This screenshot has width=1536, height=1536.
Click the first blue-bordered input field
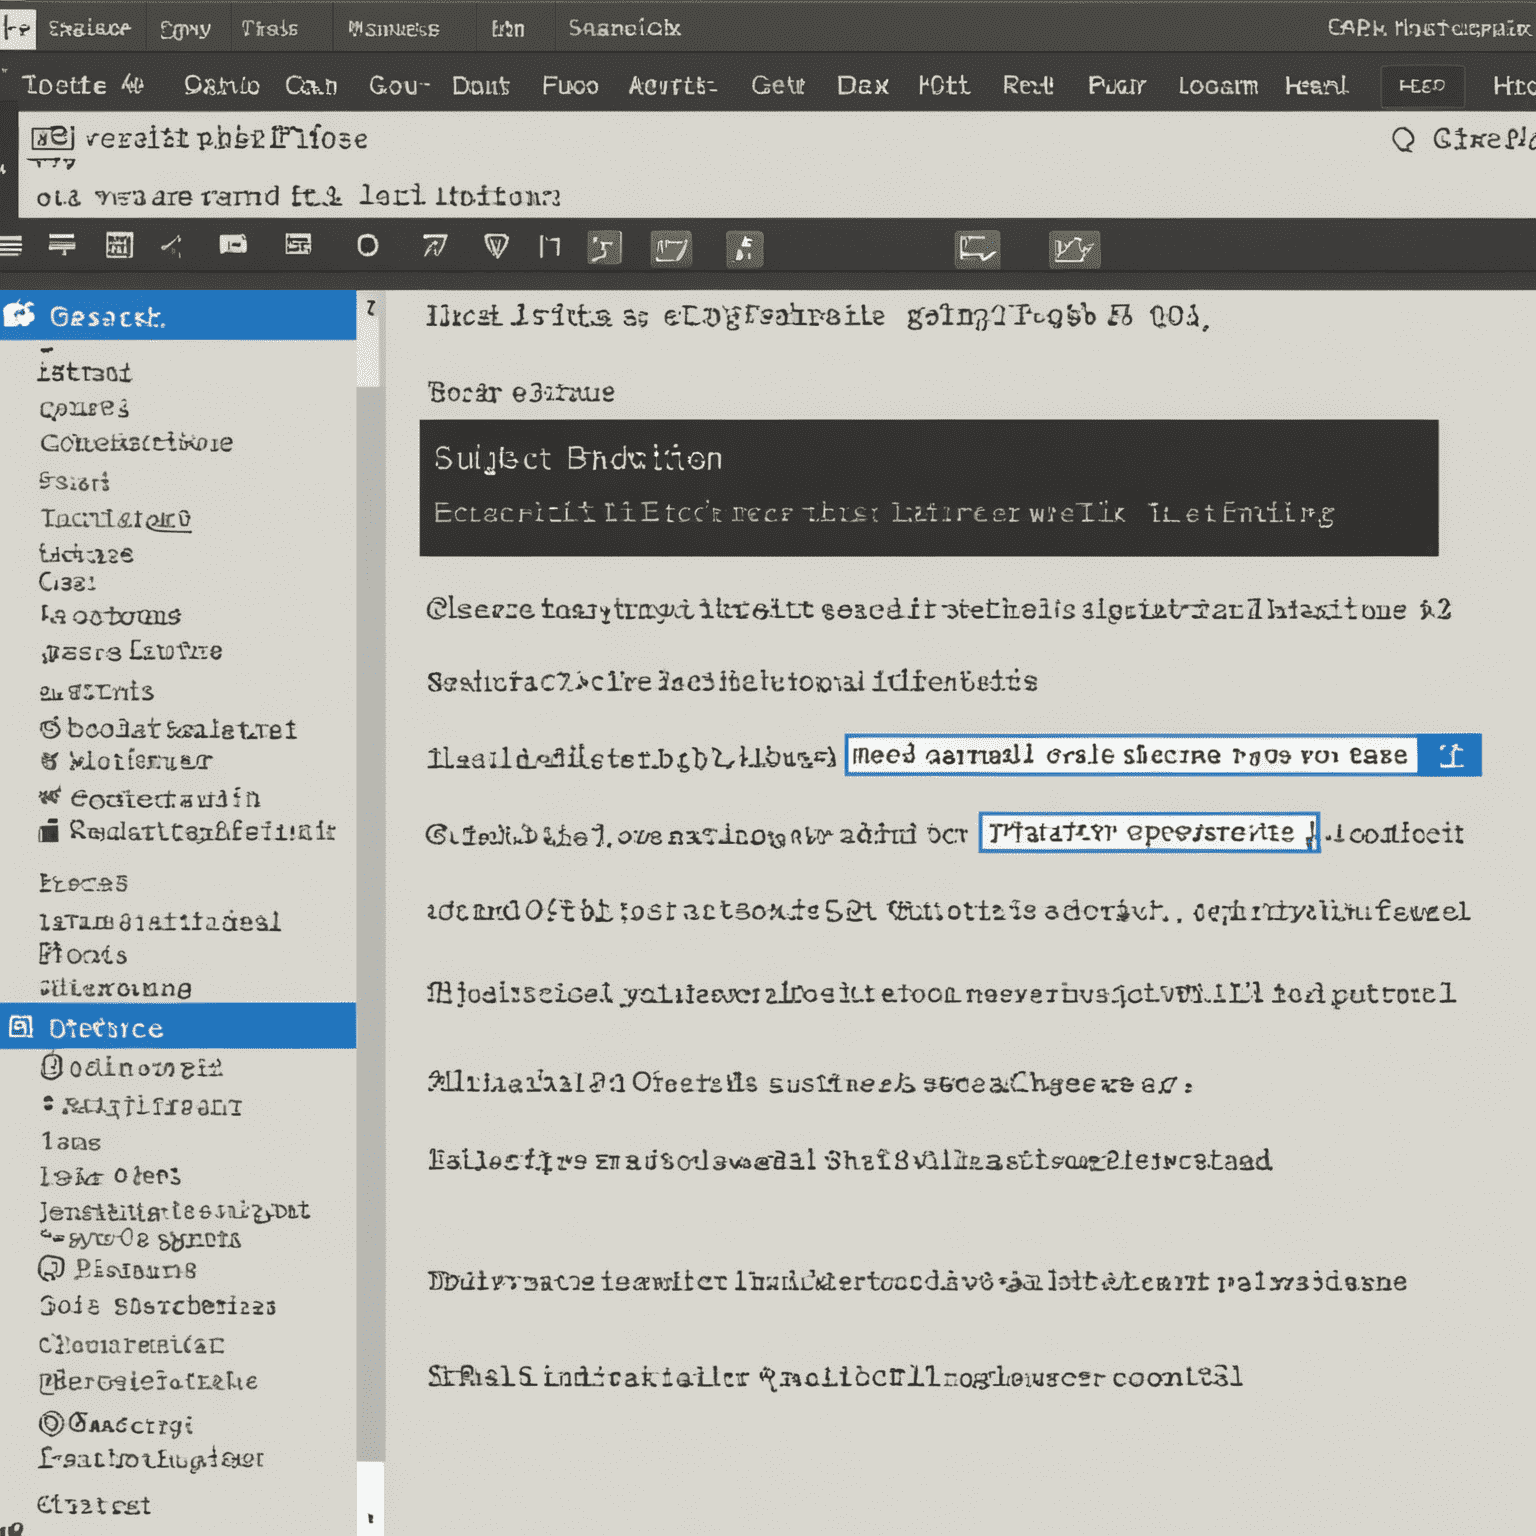pos(1132,755)
